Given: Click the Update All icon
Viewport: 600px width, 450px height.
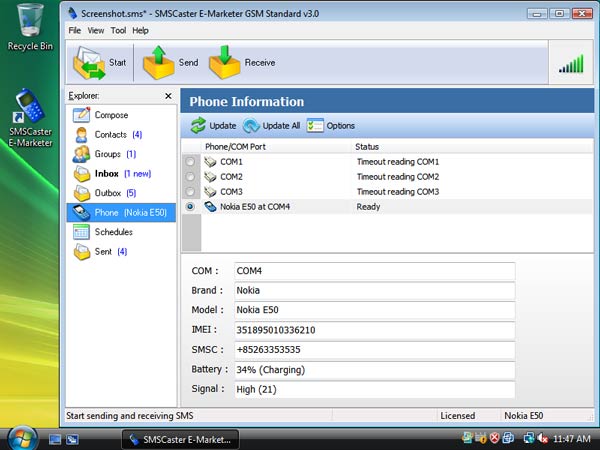Looking at the screenshot, I should point(251,126).
